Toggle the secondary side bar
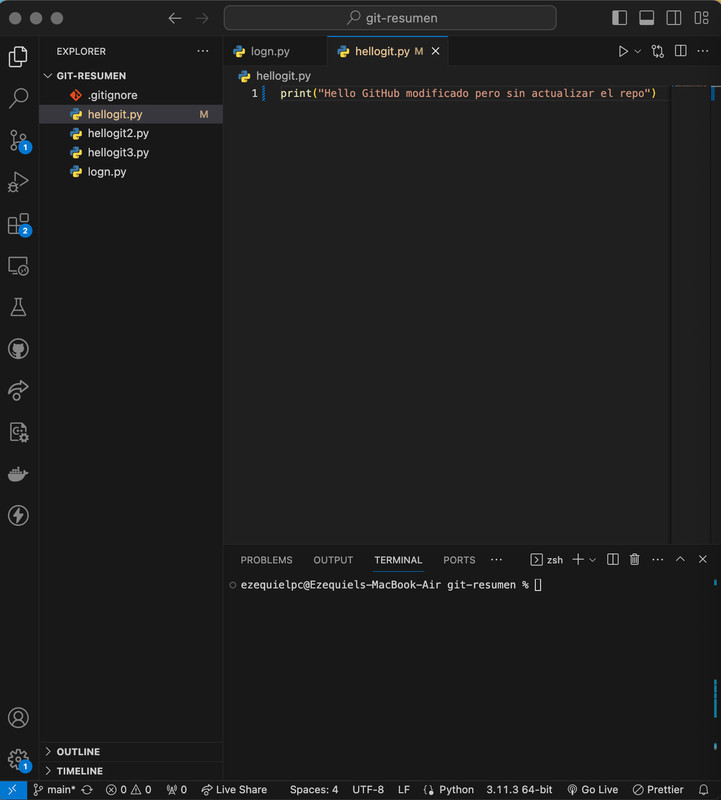Image resolution: width=721 pixels, height=800 pixels. click(674, 18)
